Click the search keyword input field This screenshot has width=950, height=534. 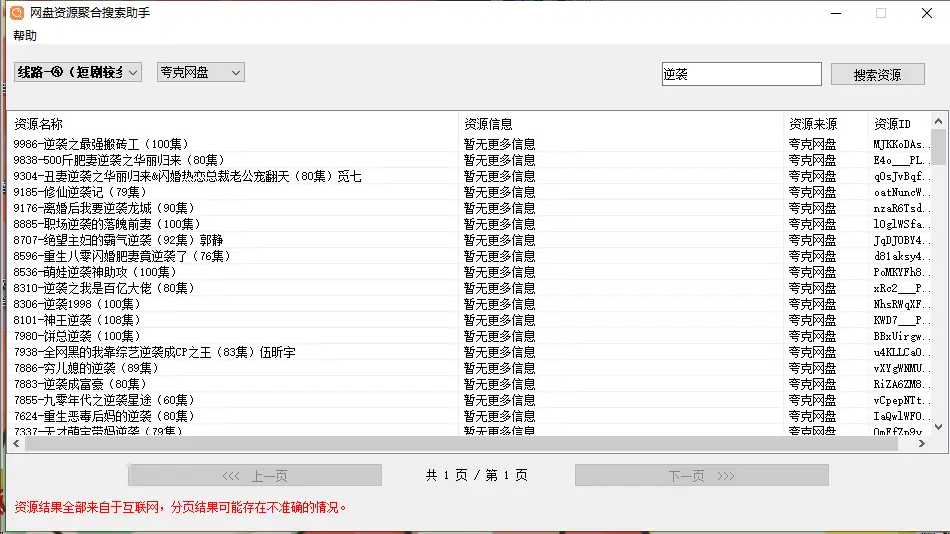[740, 74]
